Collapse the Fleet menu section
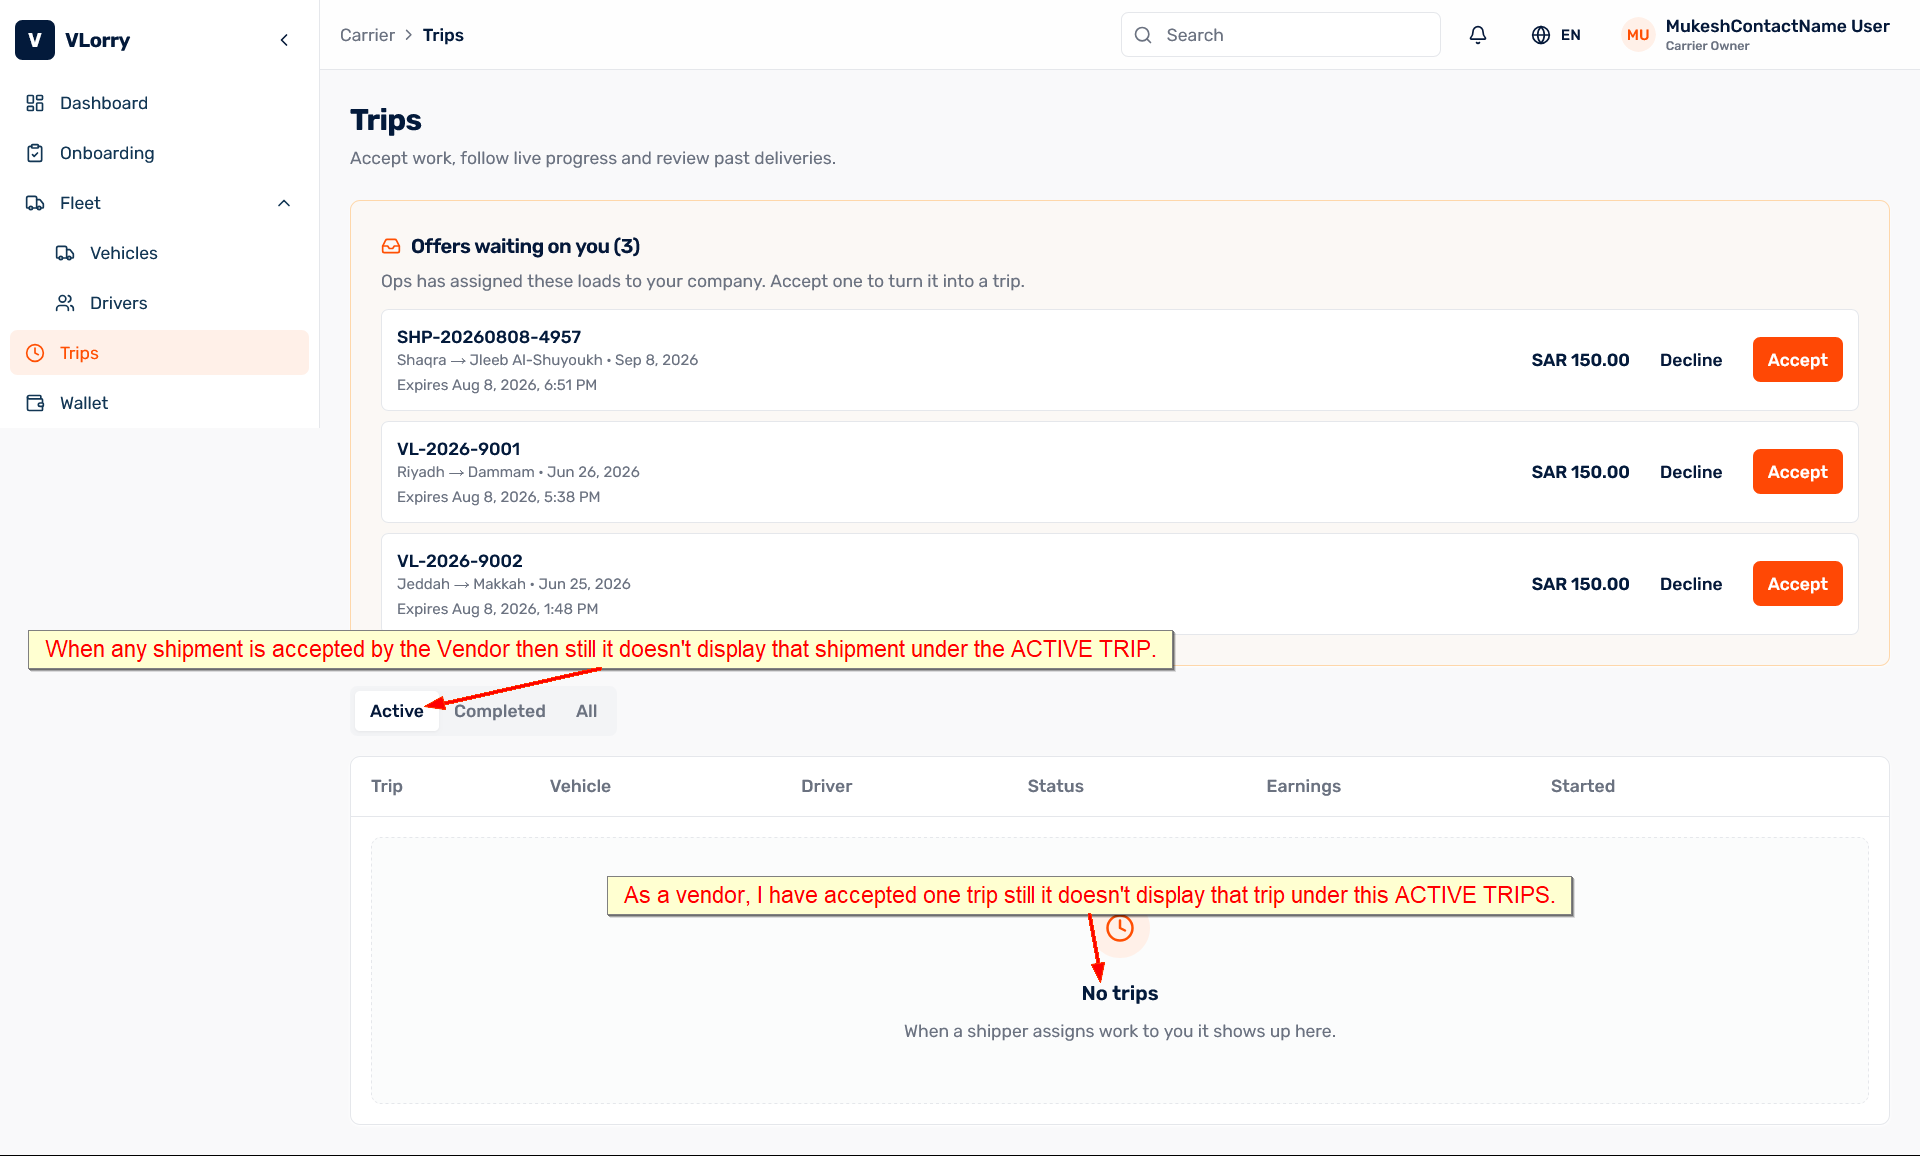The image size is (1920, 1156). [x=284, y=203]
